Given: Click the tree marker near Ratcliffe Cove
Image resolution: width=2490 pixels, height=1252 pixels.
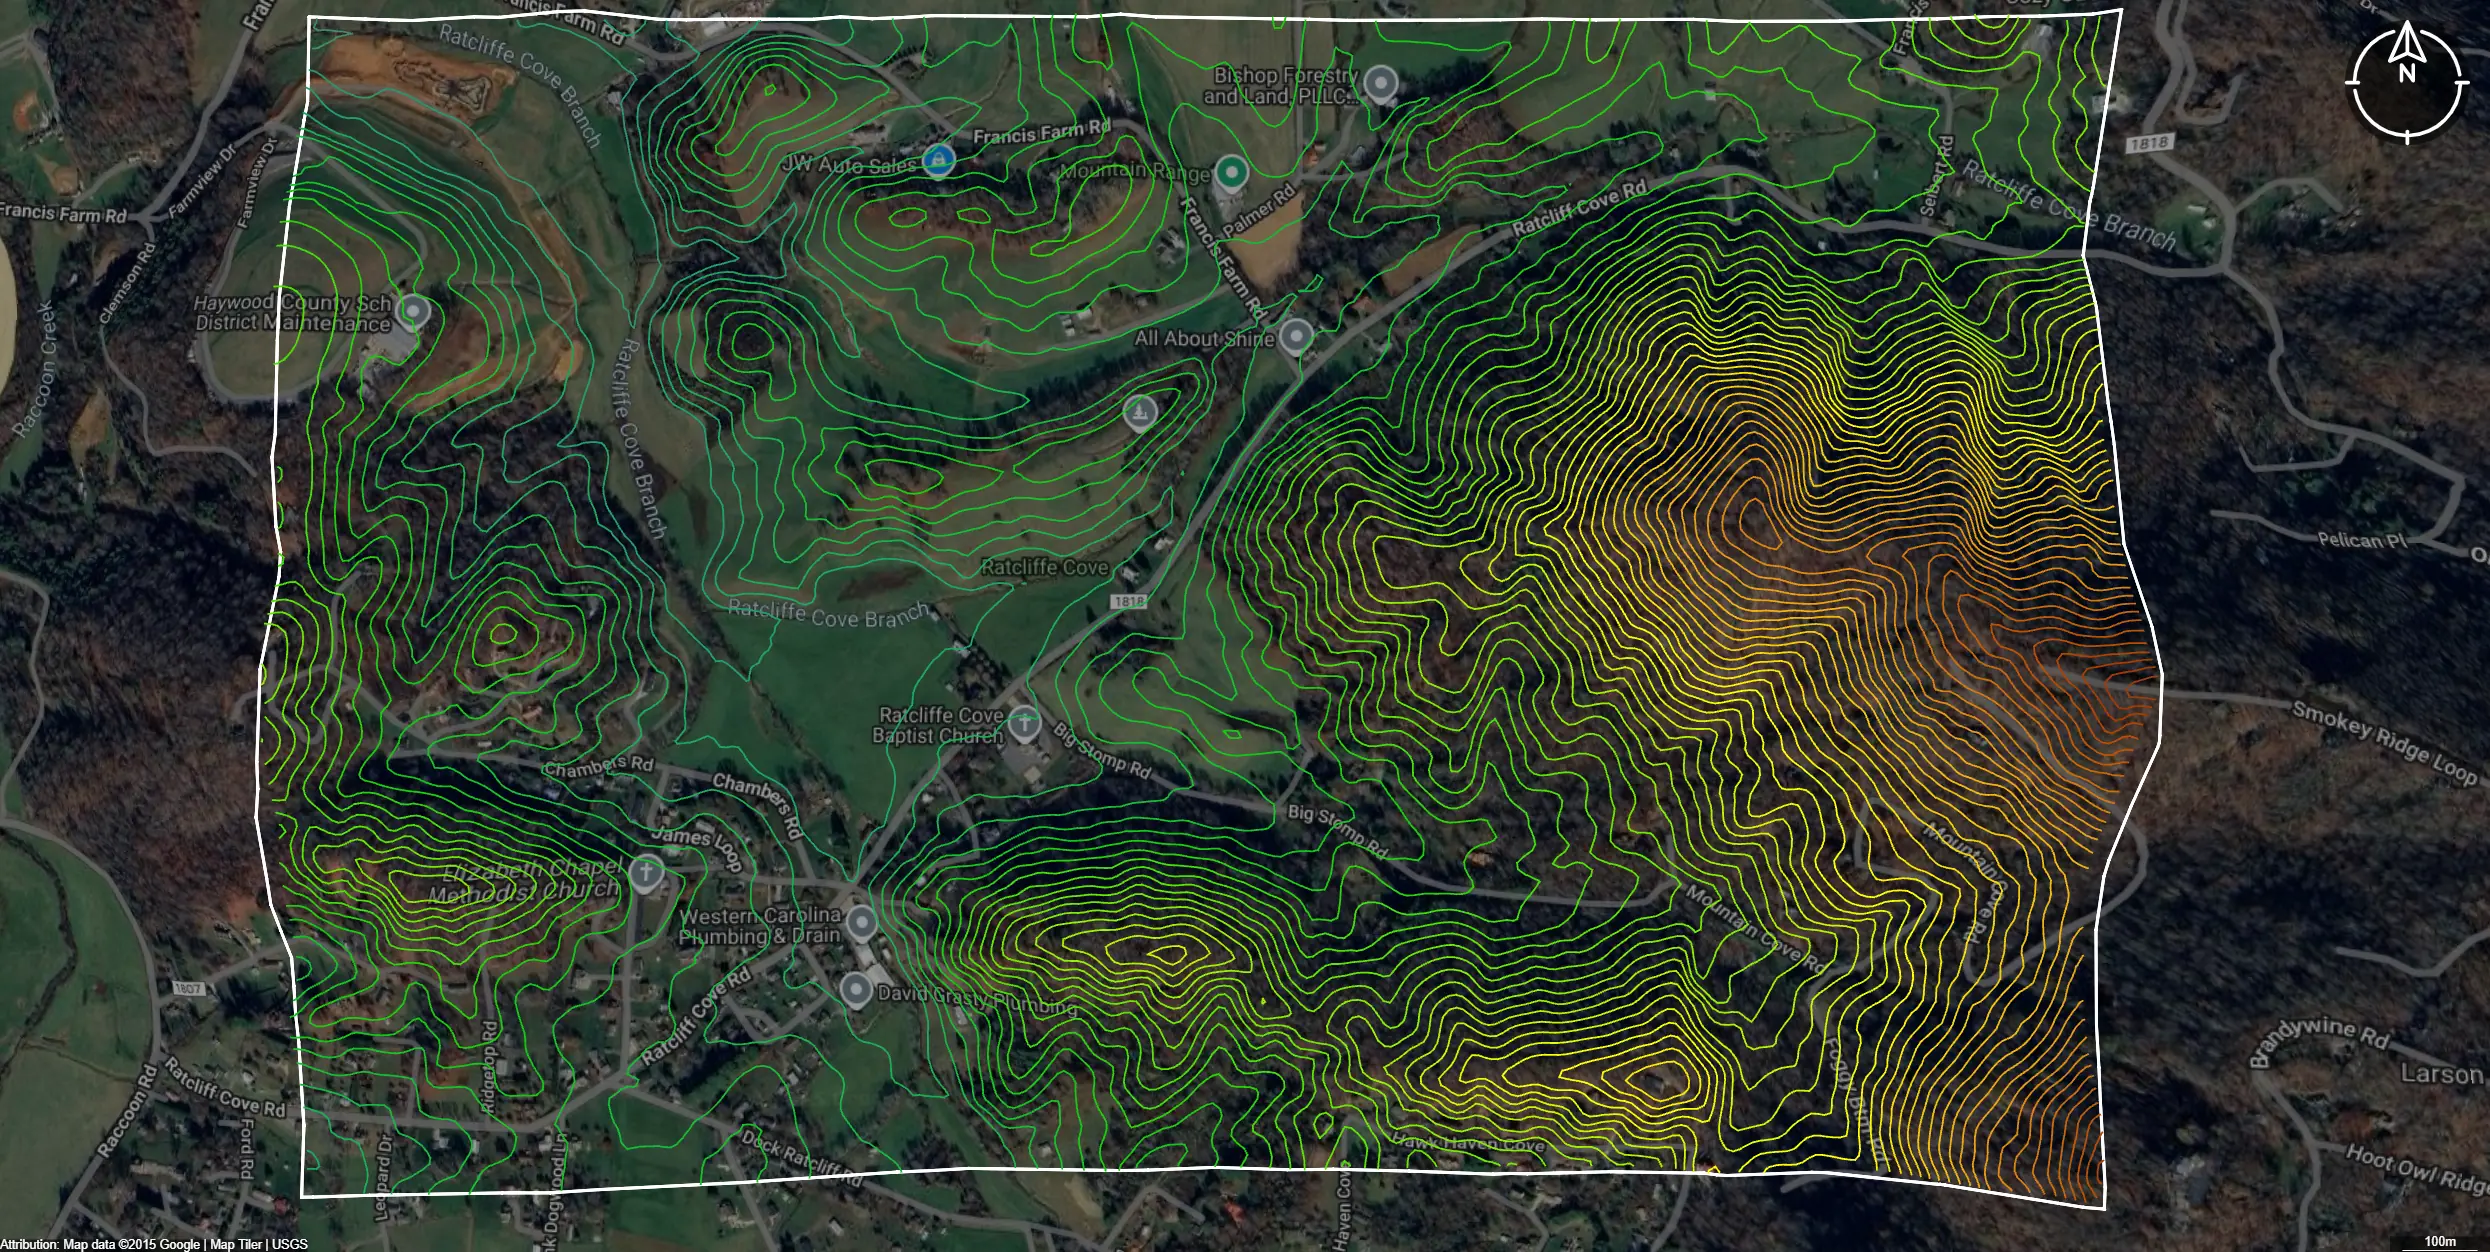Looking at the screenshot, I should coord(1138,411).
